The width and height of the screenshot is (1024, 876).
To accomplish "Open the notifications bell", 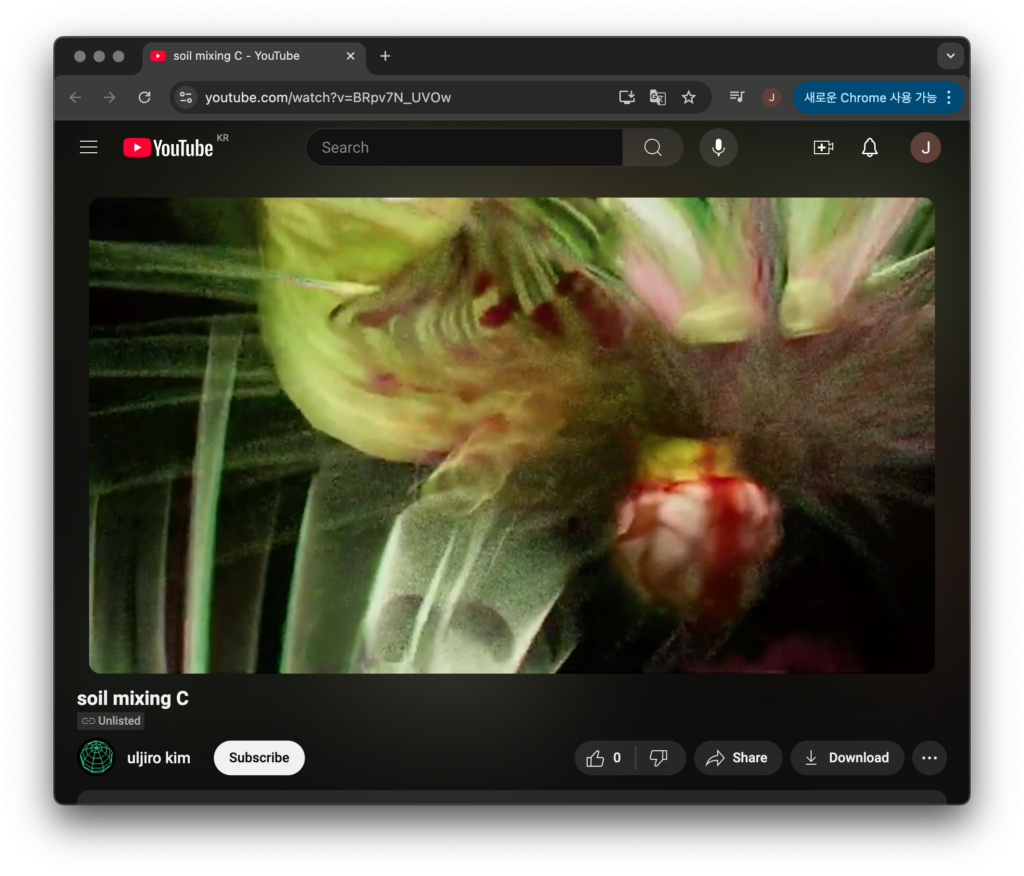I will coord(870,148).
